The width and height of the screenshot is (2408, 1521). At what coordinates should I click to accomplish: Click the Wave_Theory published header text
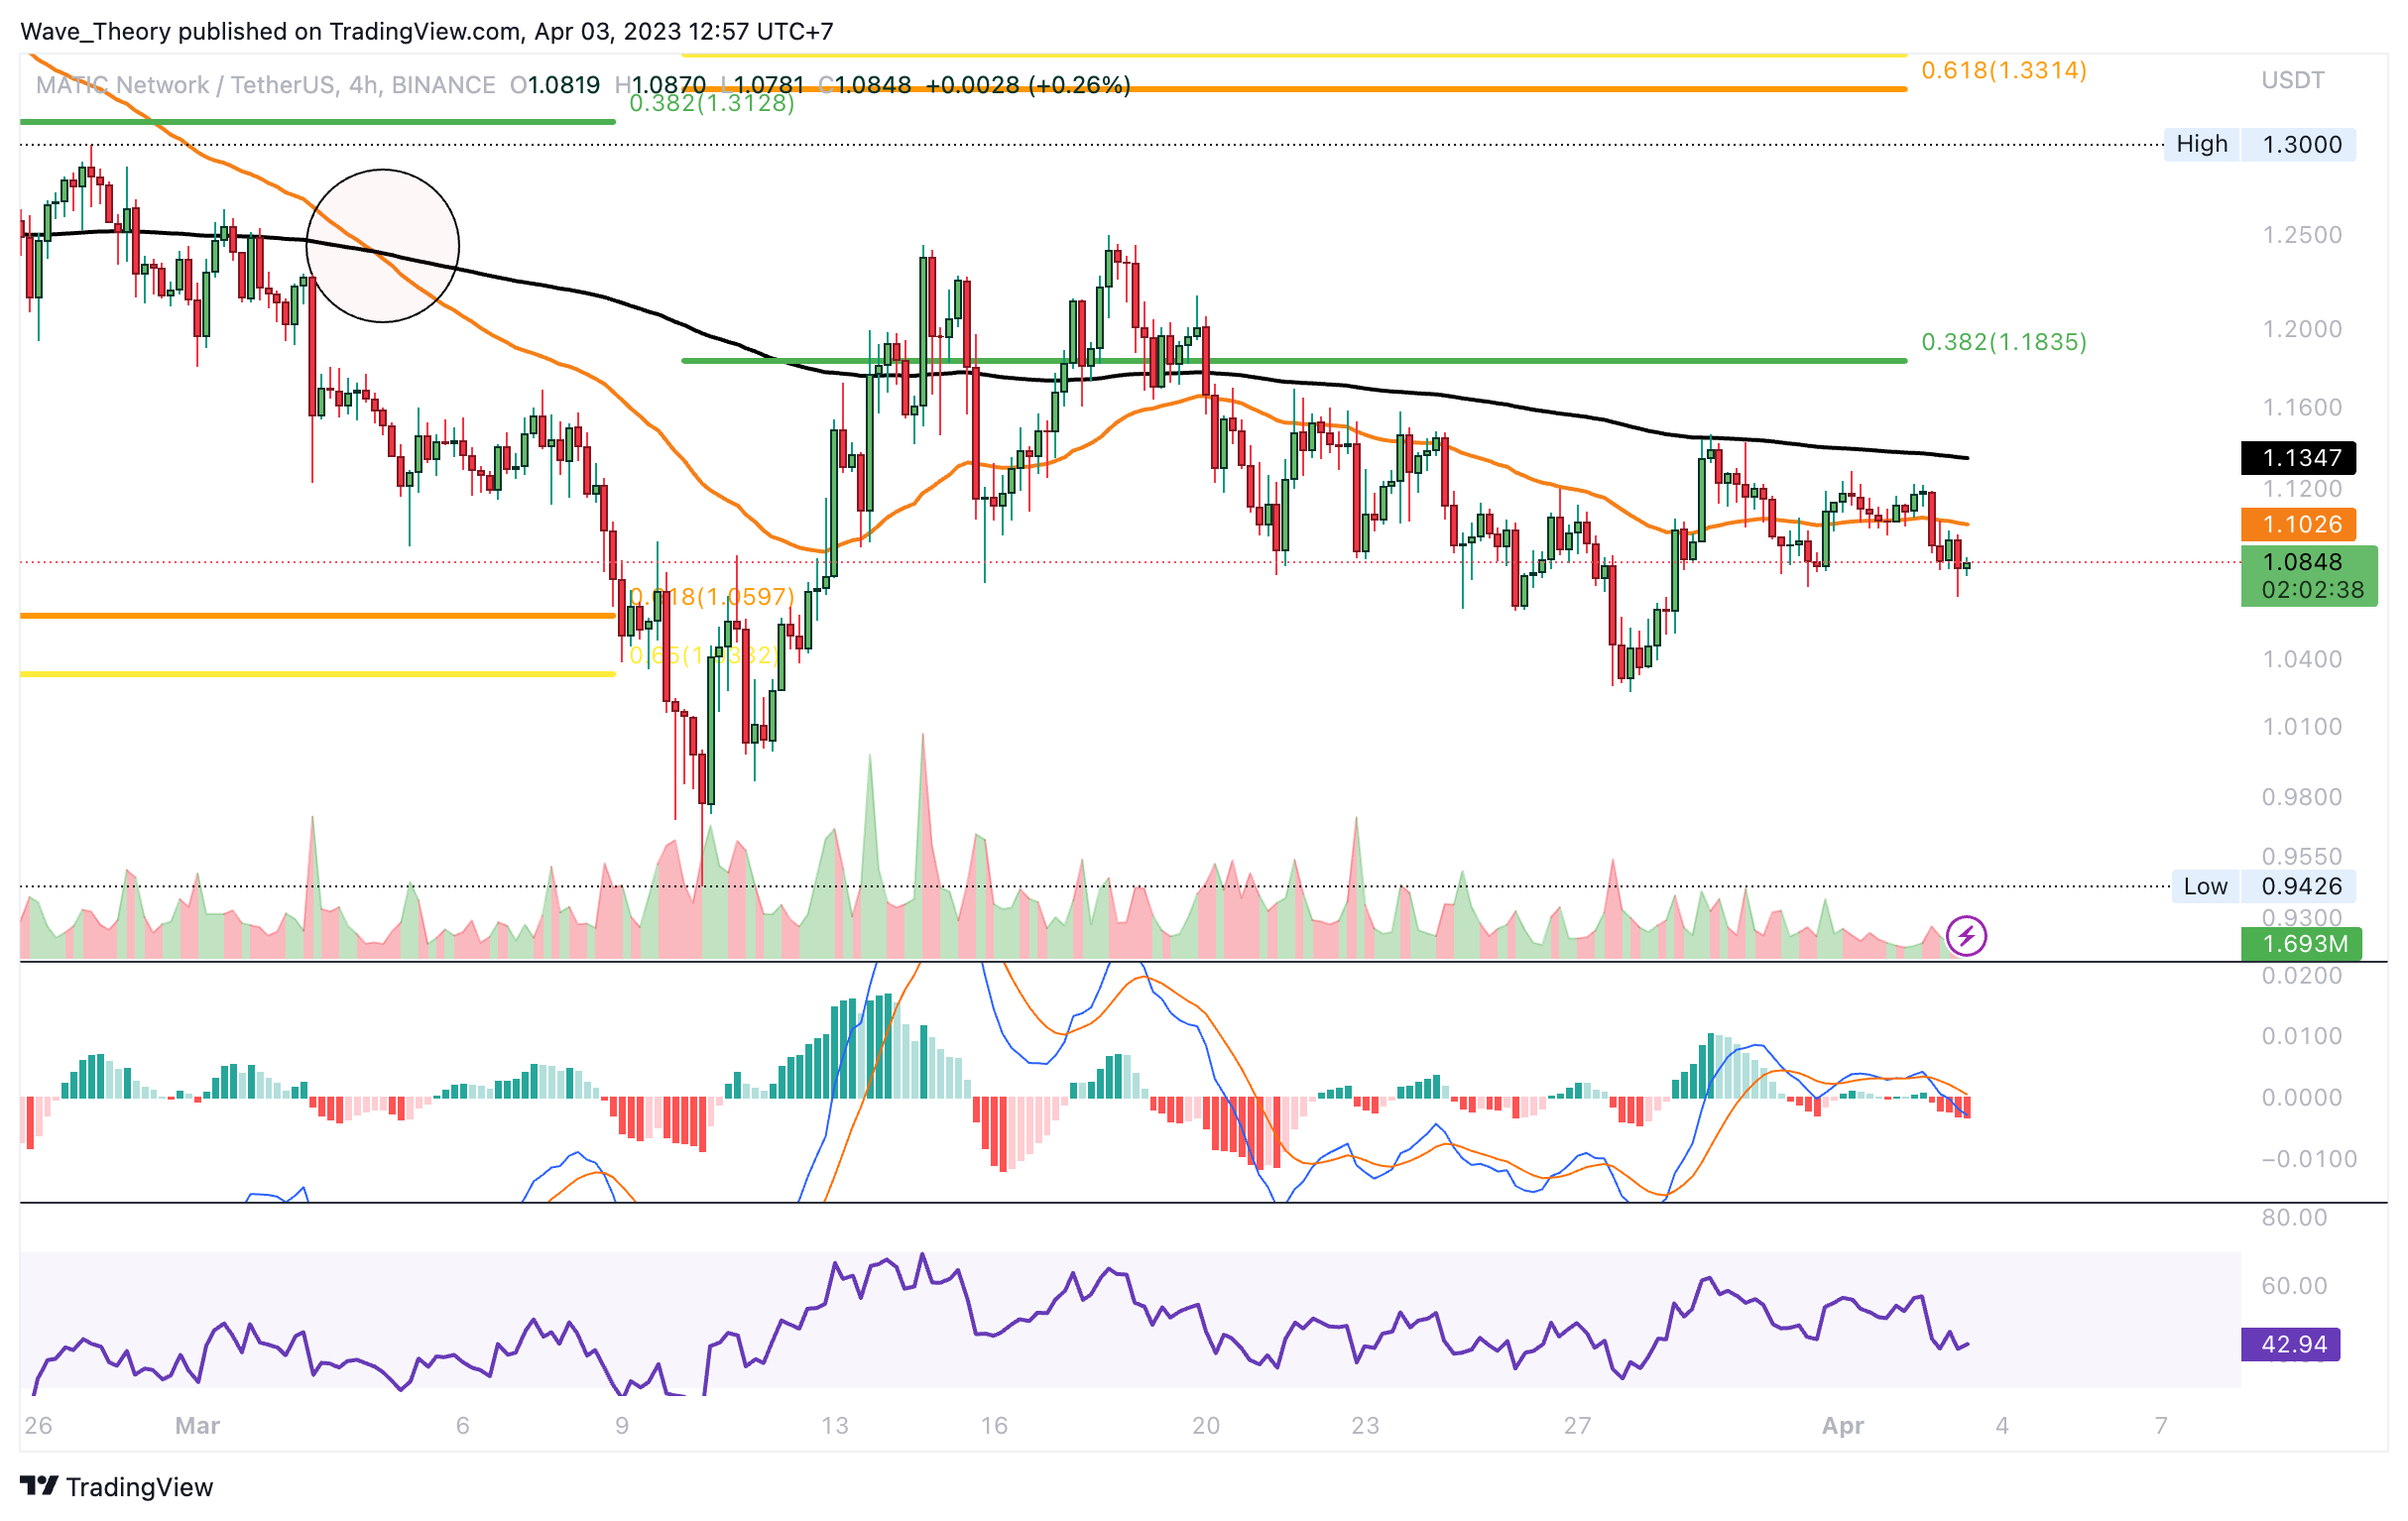pos(426,31)
